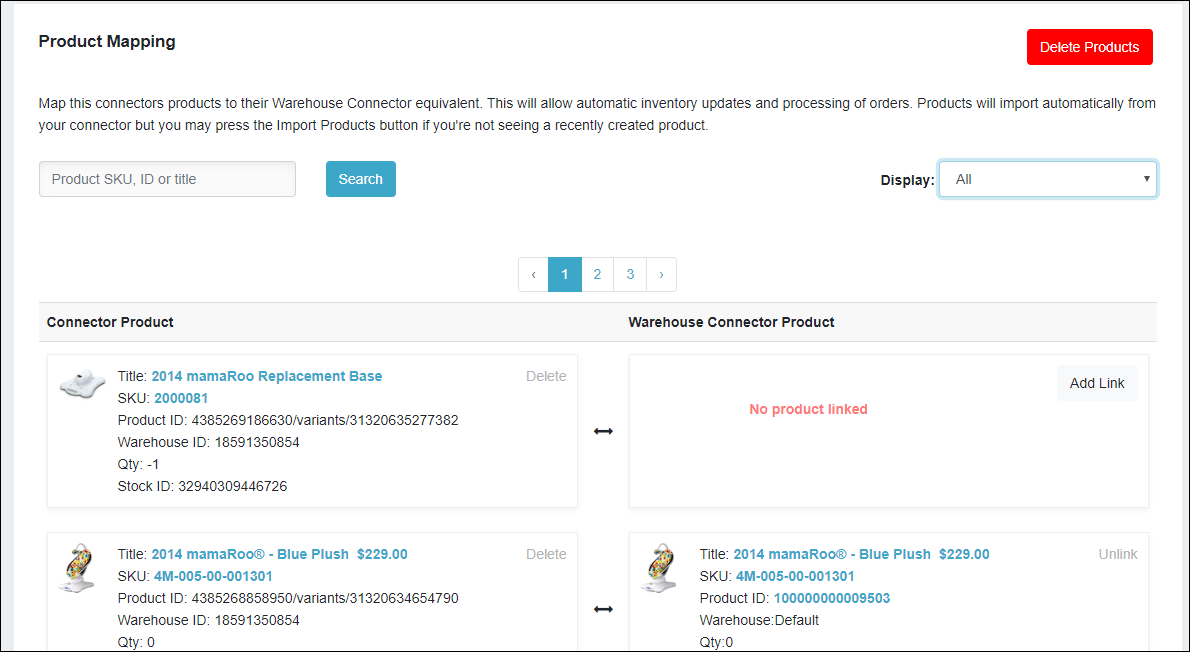Click Add Link for the unlinked product
Viewport: 1190px width, 652px height.
[x=1097, y=383]
